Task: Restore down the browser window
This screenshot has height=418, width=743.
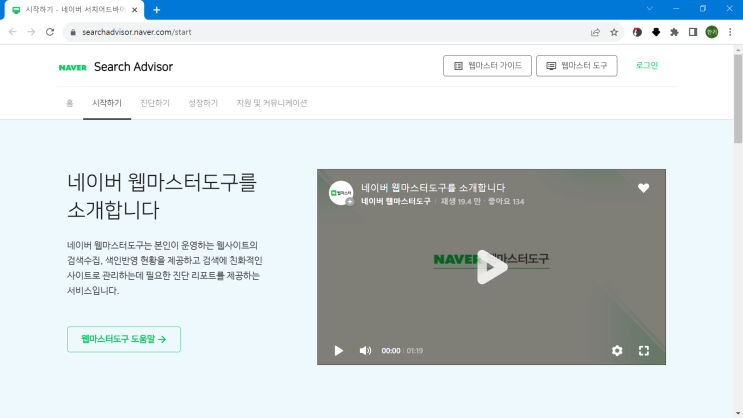Action: click(703, 9)
